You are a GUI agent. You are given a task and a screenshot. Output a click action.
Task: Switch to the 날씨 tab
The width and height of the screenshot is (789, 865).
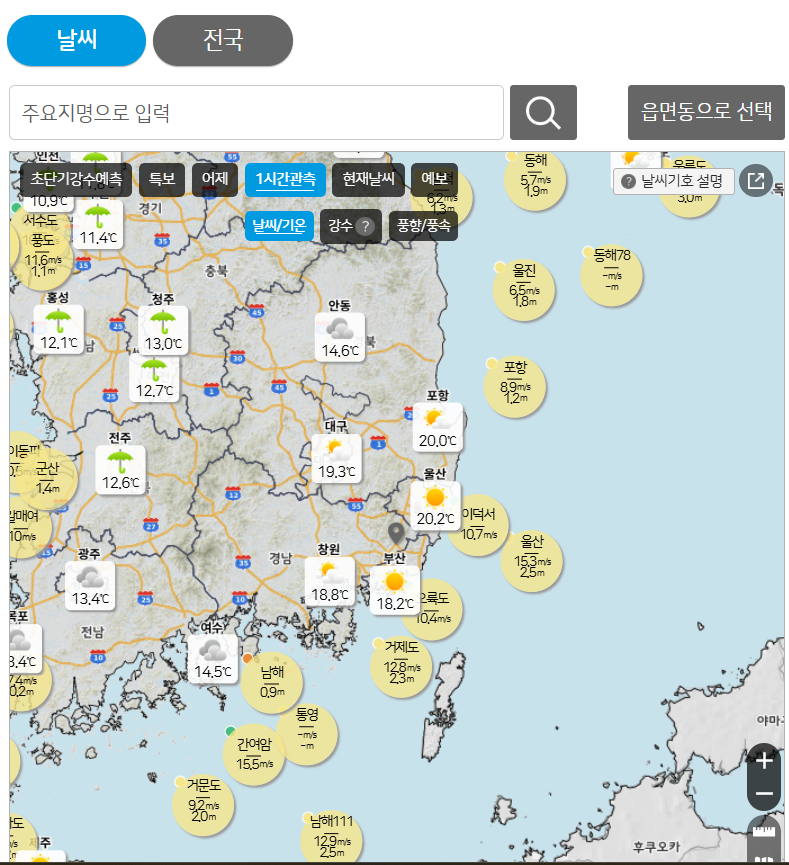(76, 40)
